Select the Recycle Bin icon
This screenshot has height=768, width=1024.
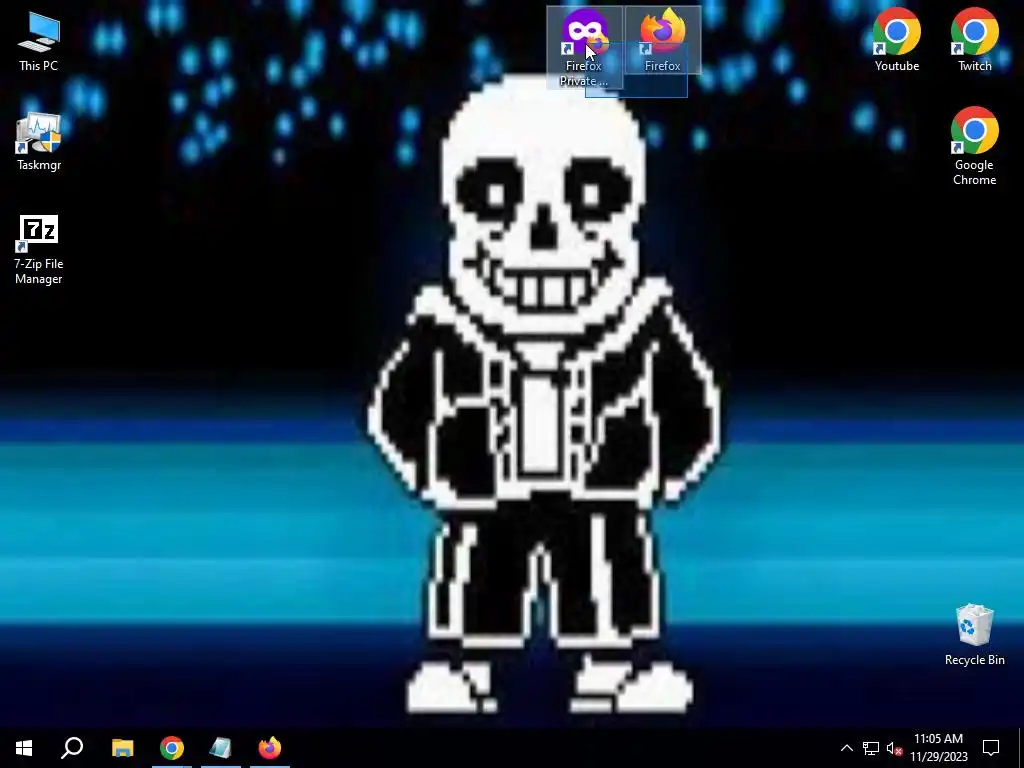point(974,635)
